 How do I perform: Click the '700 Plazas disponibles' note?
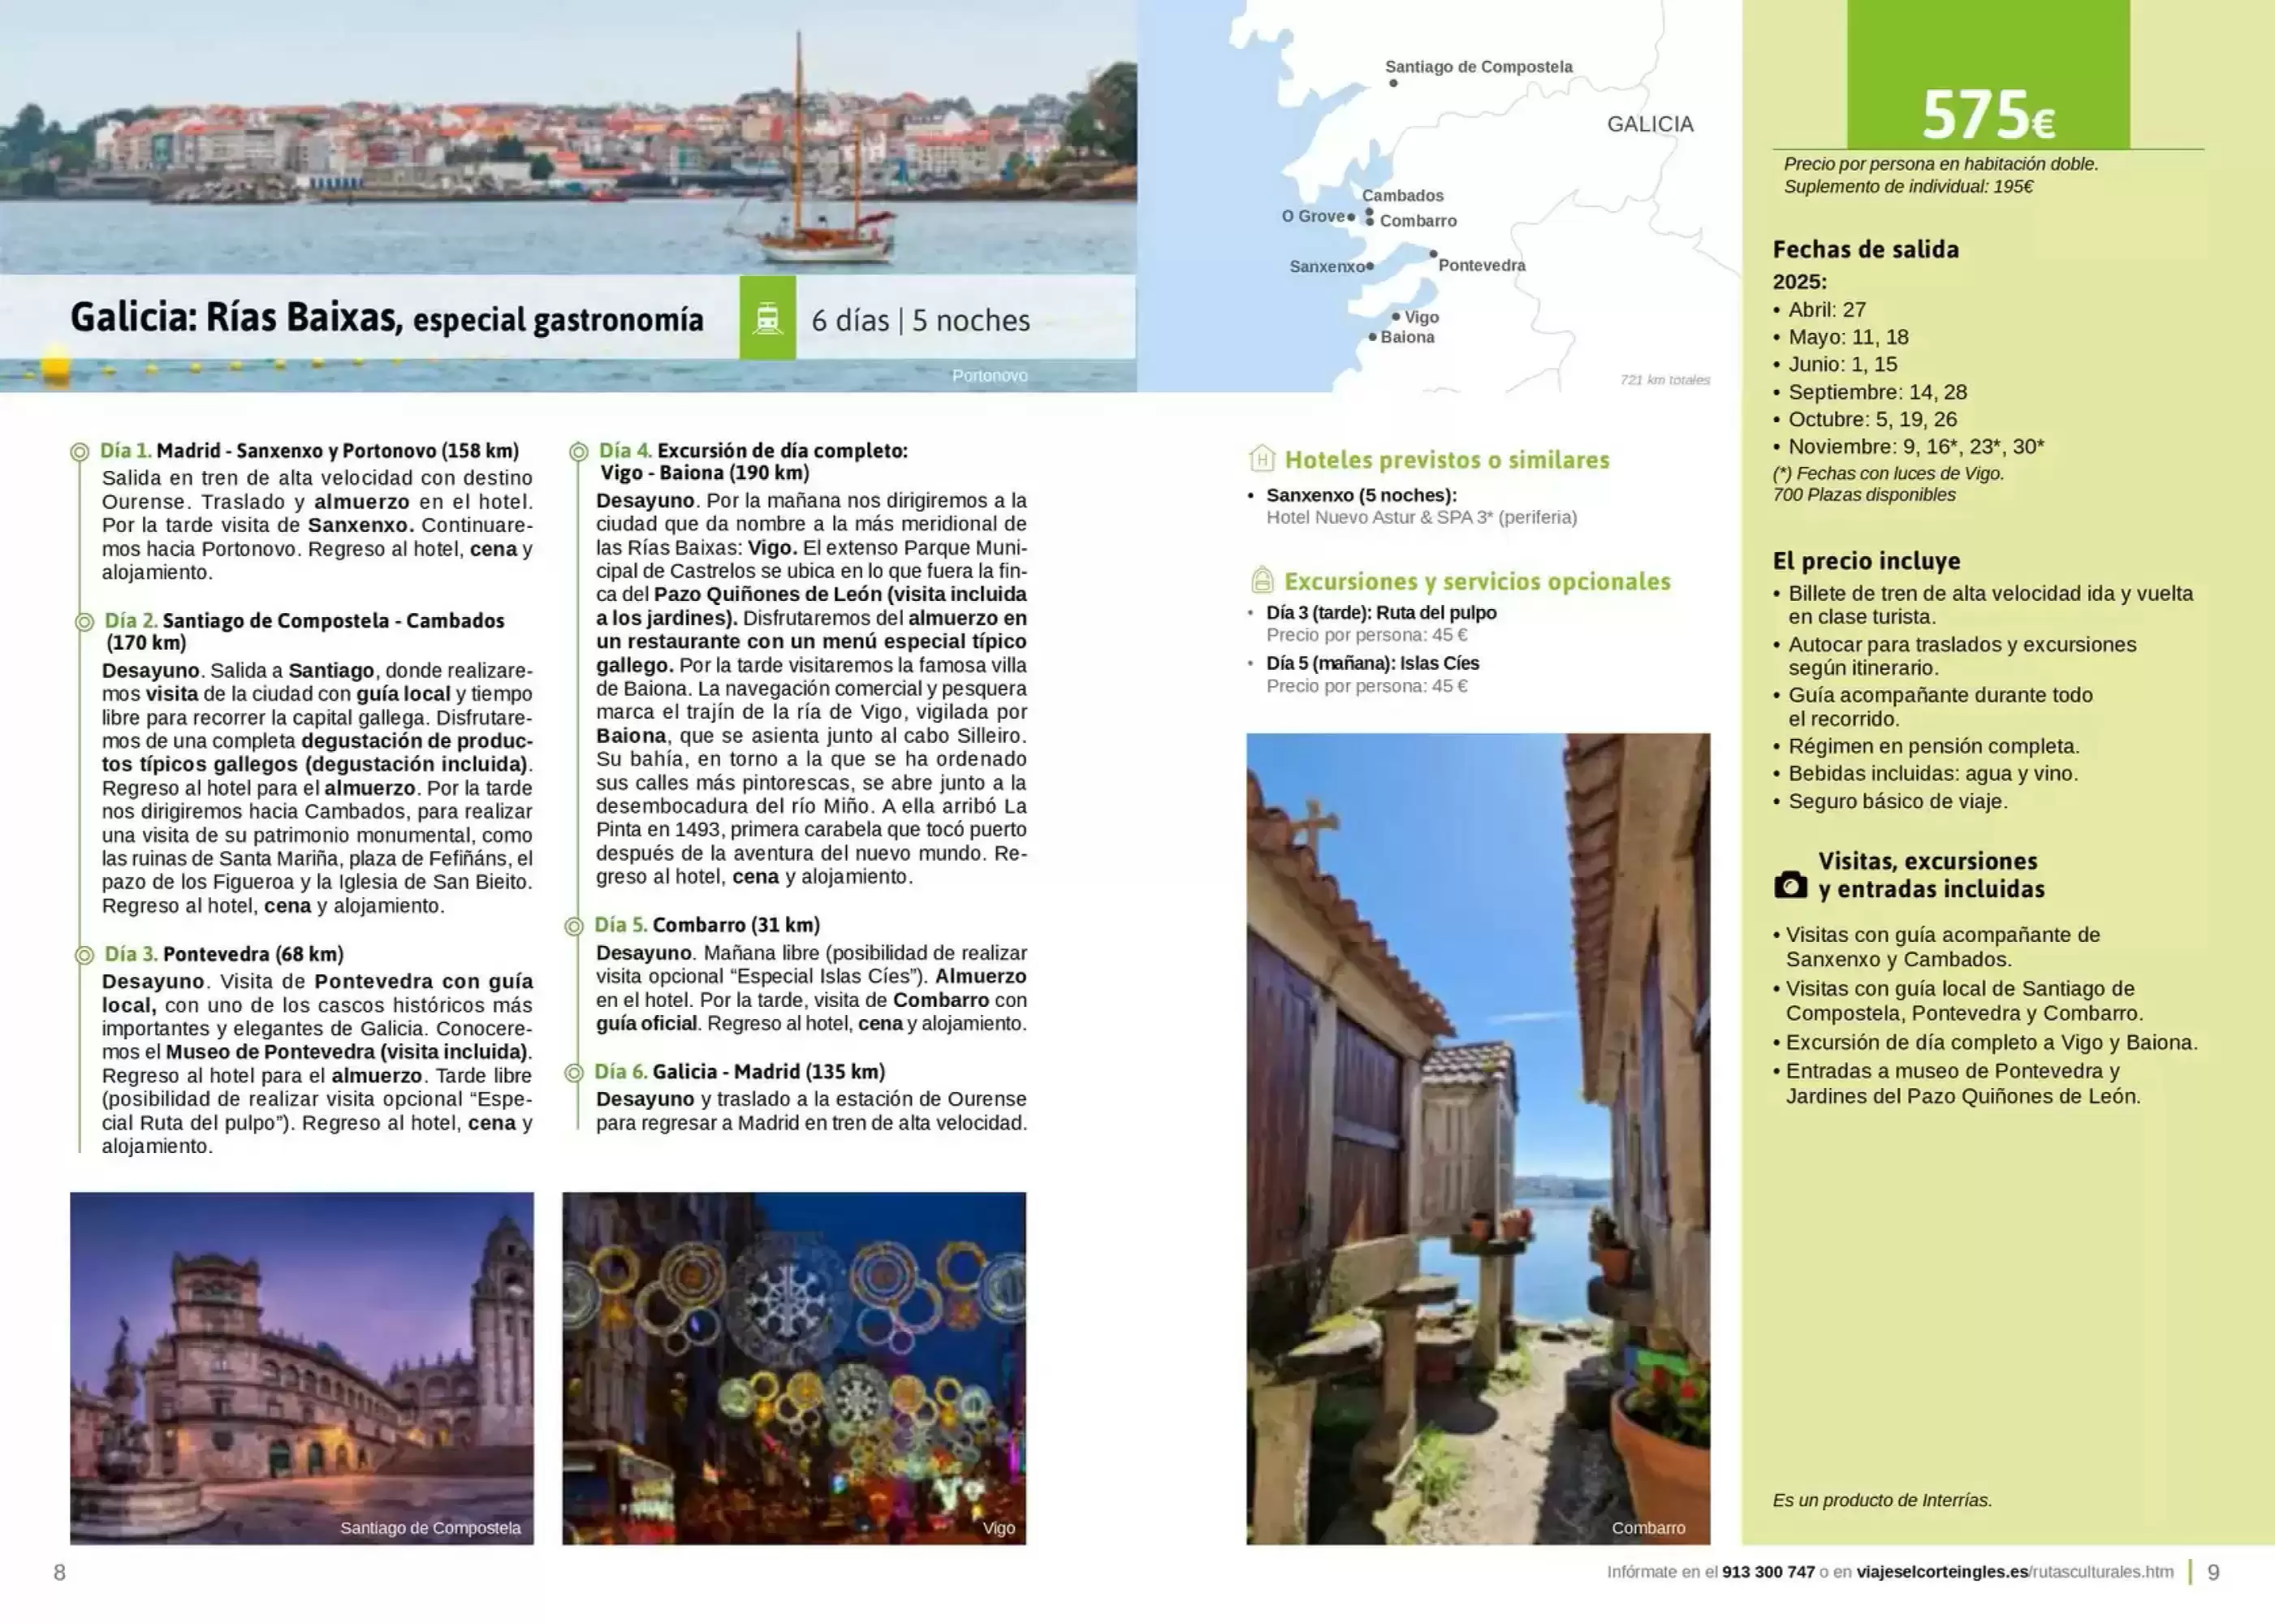point(1864,495)
